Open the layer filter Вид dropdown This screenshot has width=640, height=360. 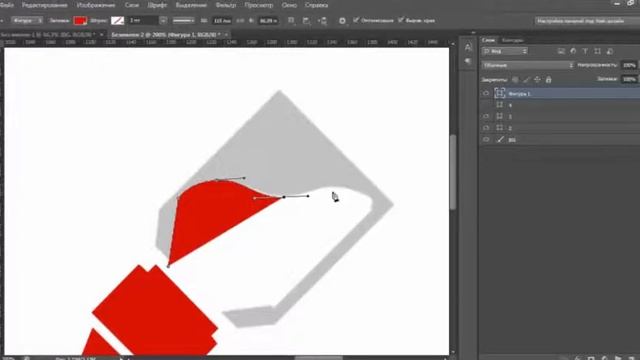tap(505, 51)
